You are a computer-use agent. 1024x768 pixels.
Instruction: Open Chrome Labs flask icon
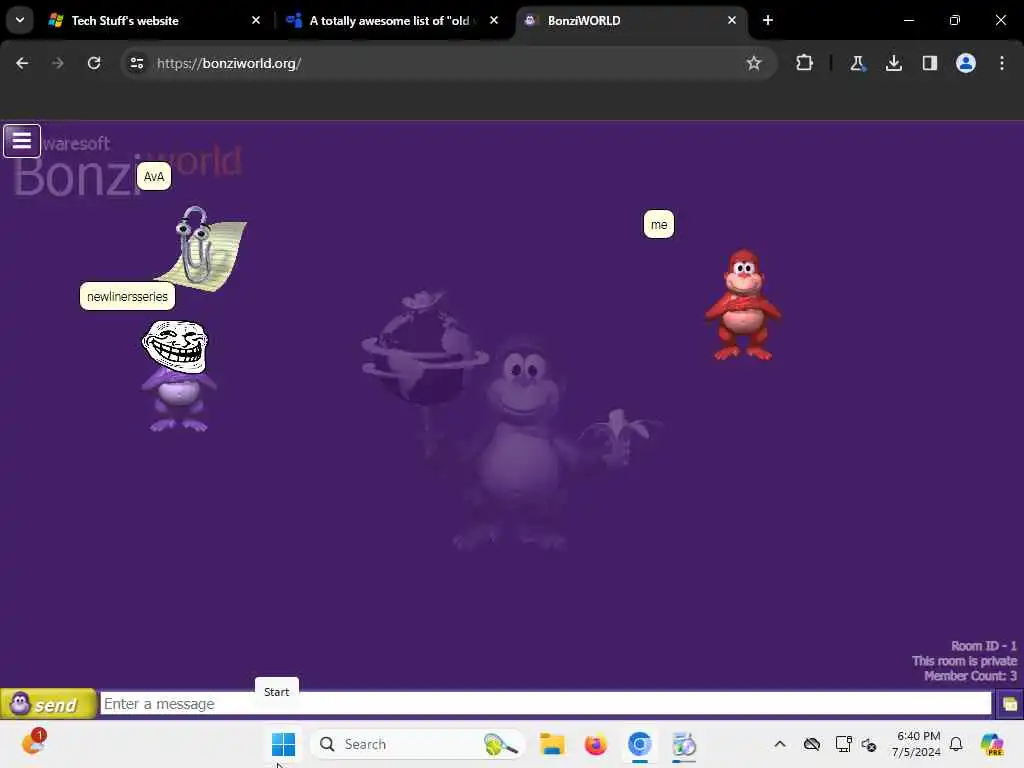point(857,63)
